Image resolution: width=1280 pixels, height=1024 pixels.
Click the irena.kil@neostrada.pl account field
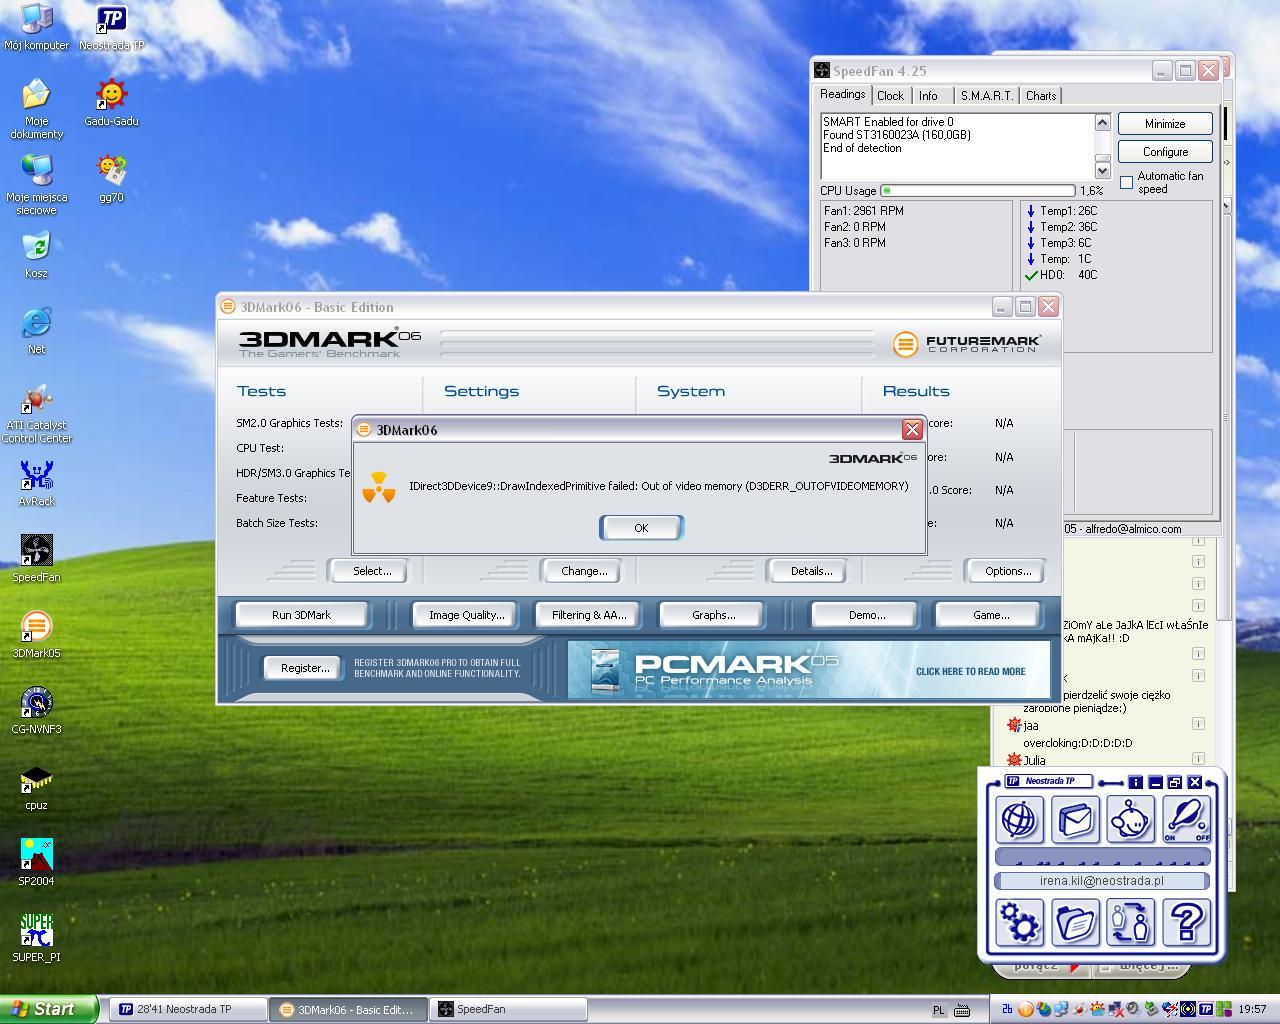click(1102, 881)
